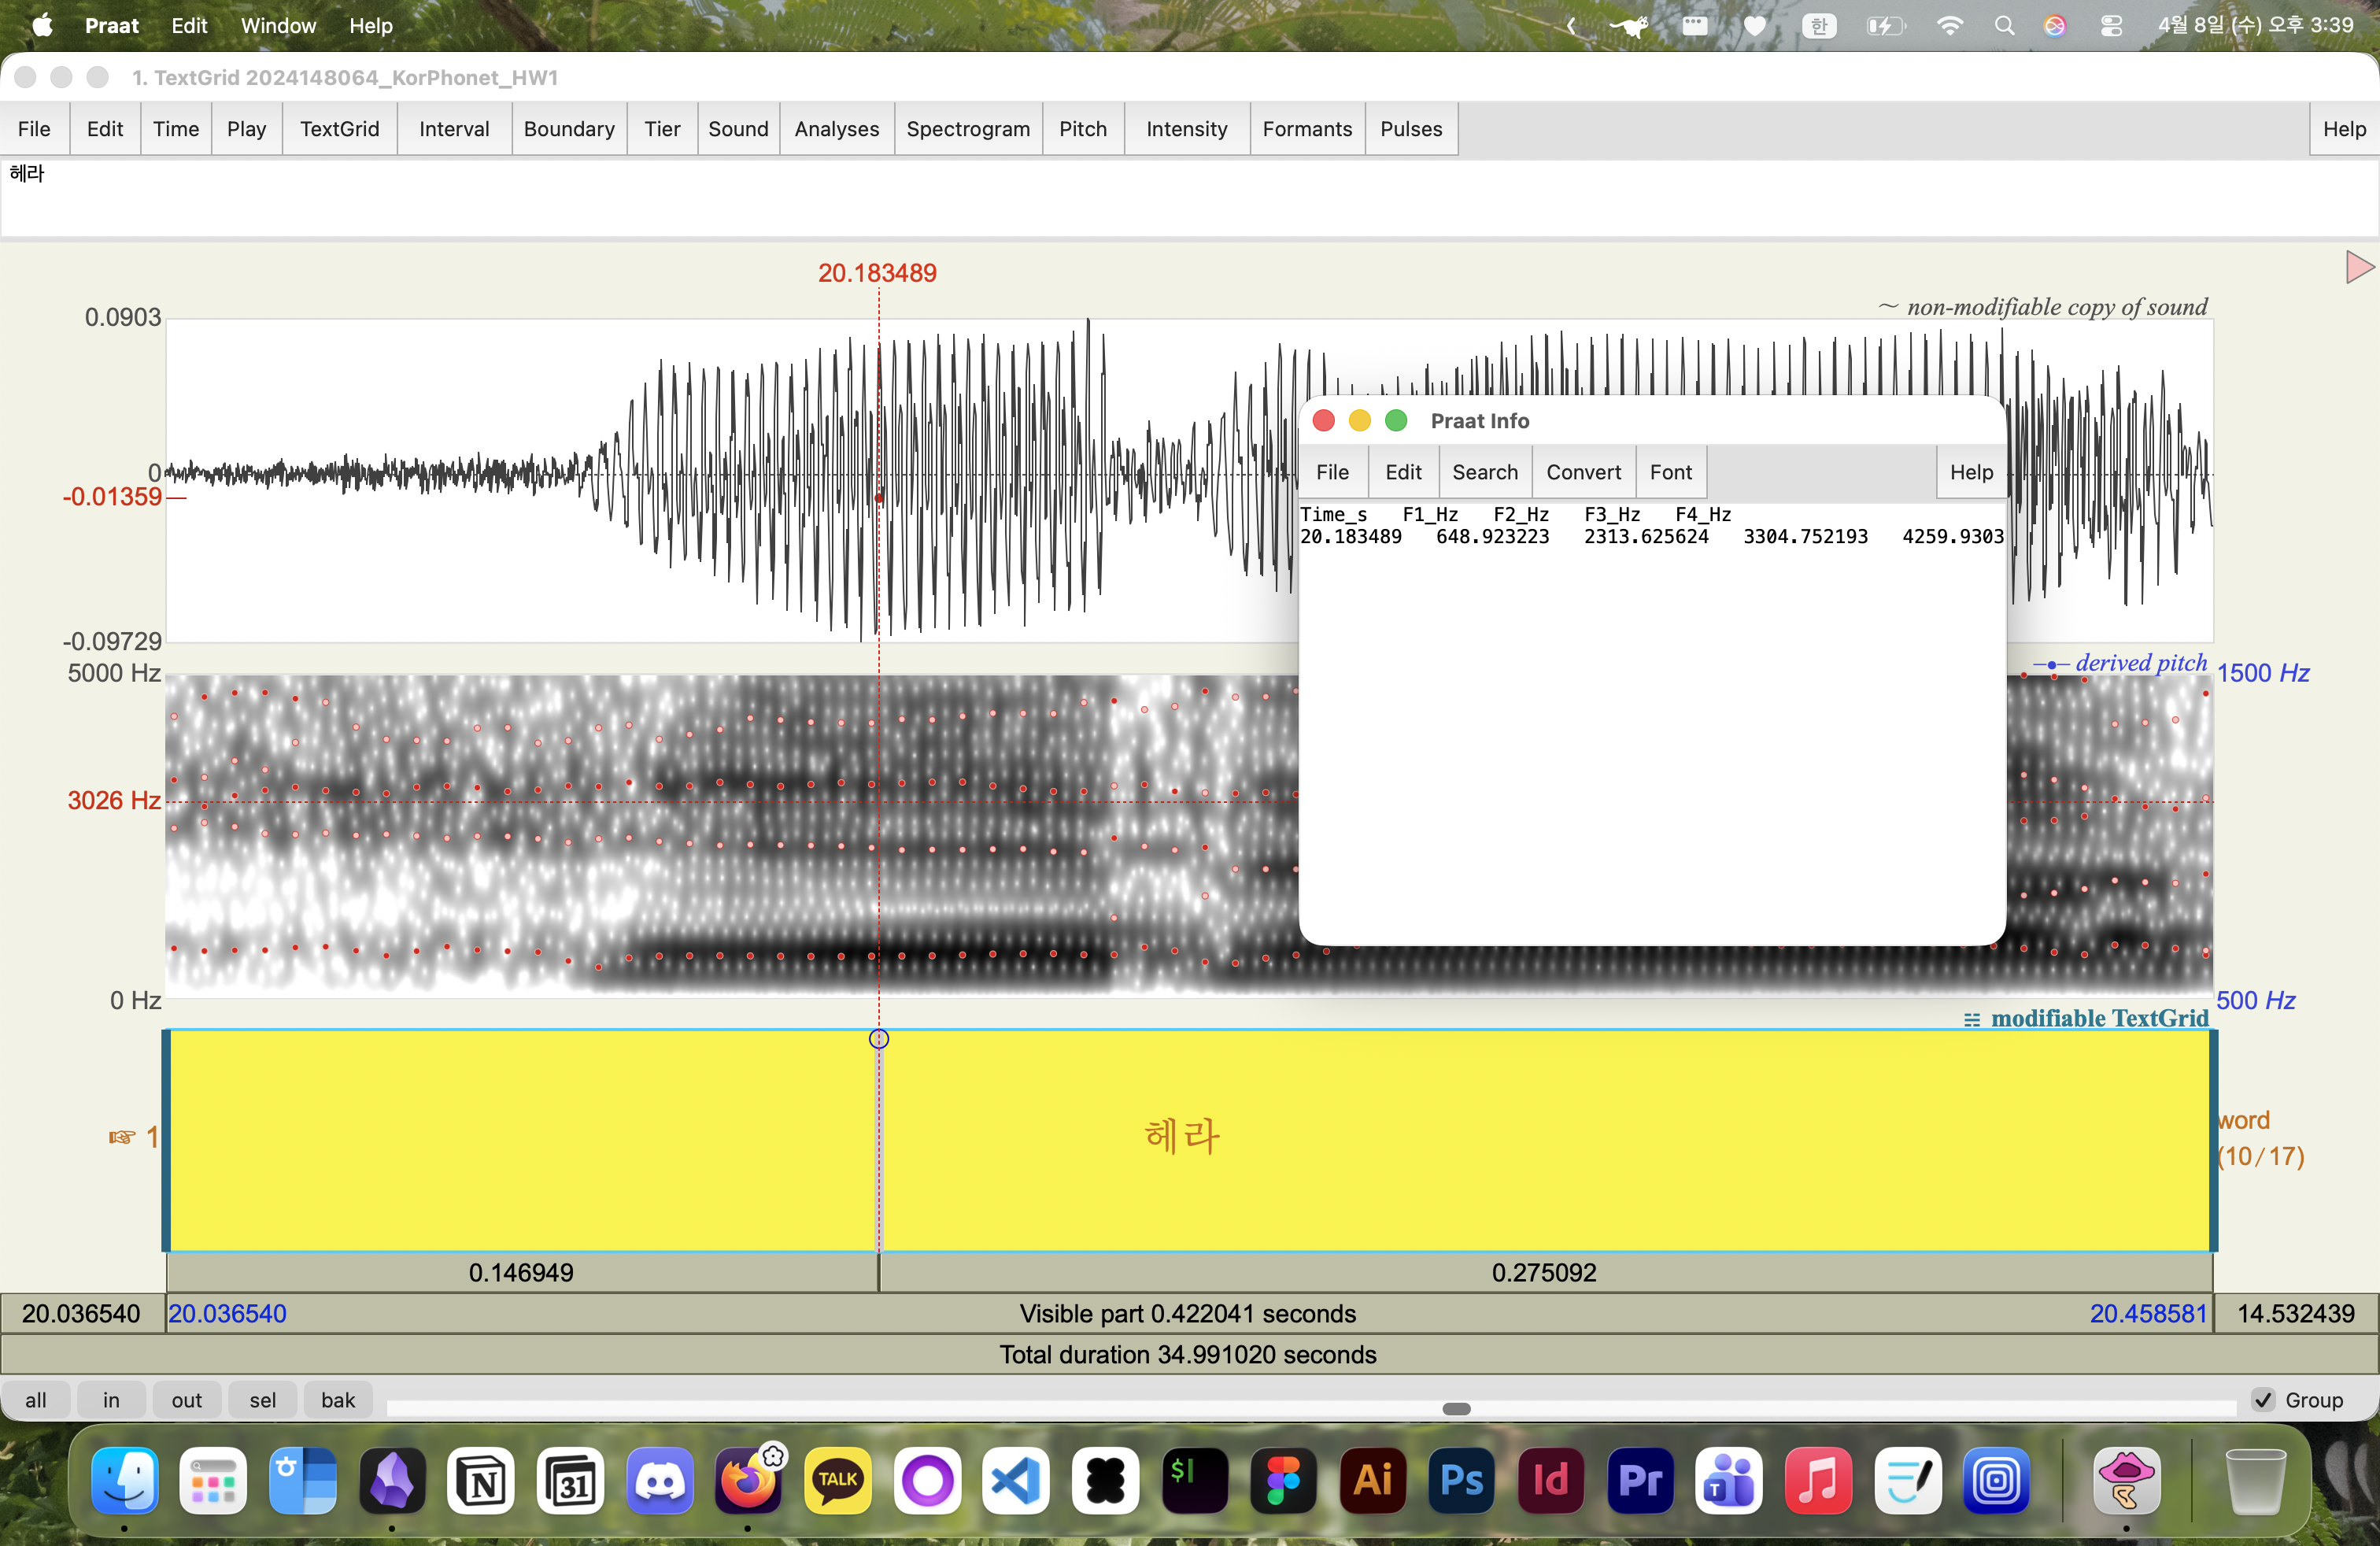Open the Pitch menu
Viewport: 2380px width, 1546px height.
(1082, 129)
